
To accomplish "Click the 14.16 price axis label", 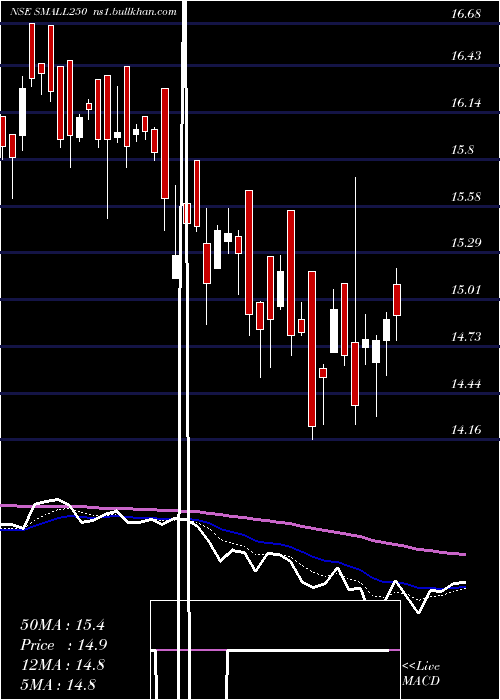I will [x=466, y=430].
